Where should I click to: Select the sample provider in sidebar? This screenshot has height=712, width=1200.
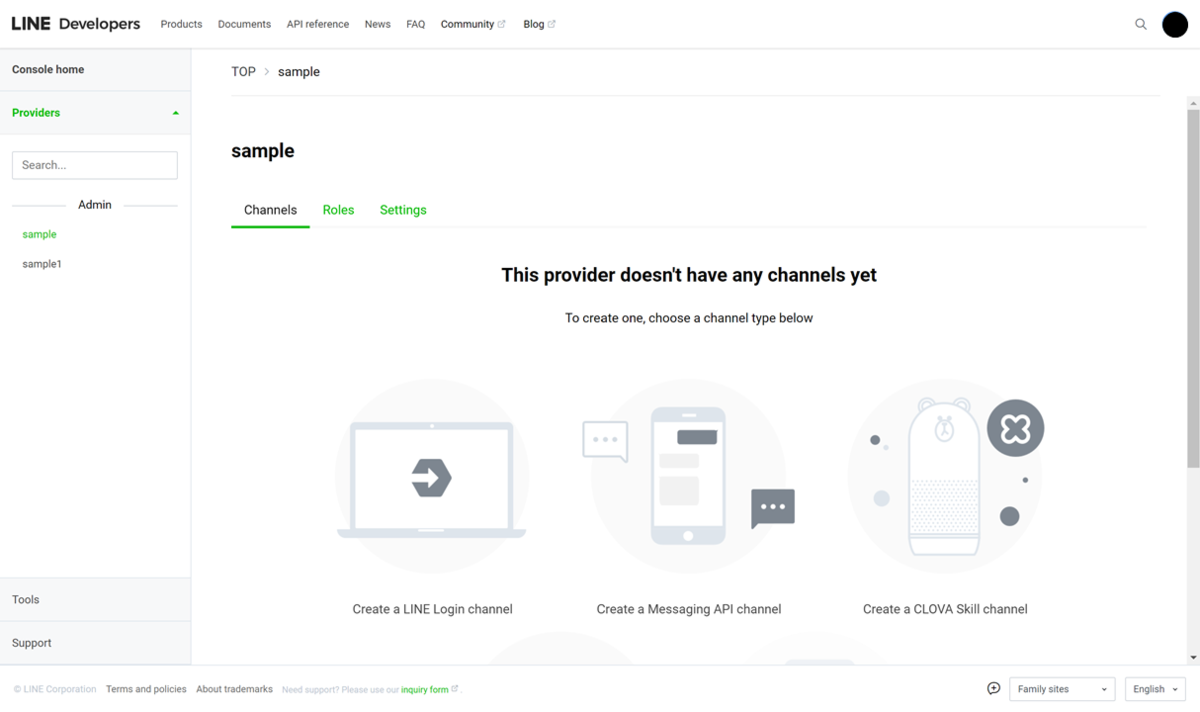(x=40, y=234)
